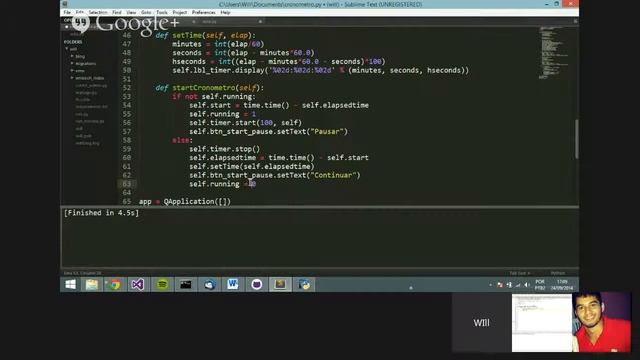Open the Help menu
This screenshot has height=360, width=640.
click(225, 13)
